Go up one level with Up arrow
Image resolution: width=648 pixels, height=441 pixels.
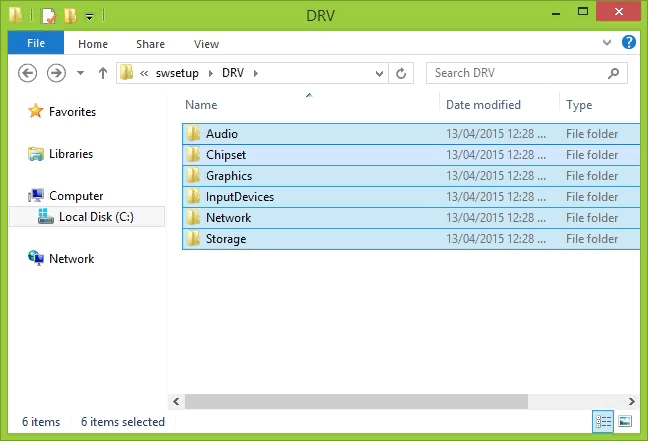point(102,73)
